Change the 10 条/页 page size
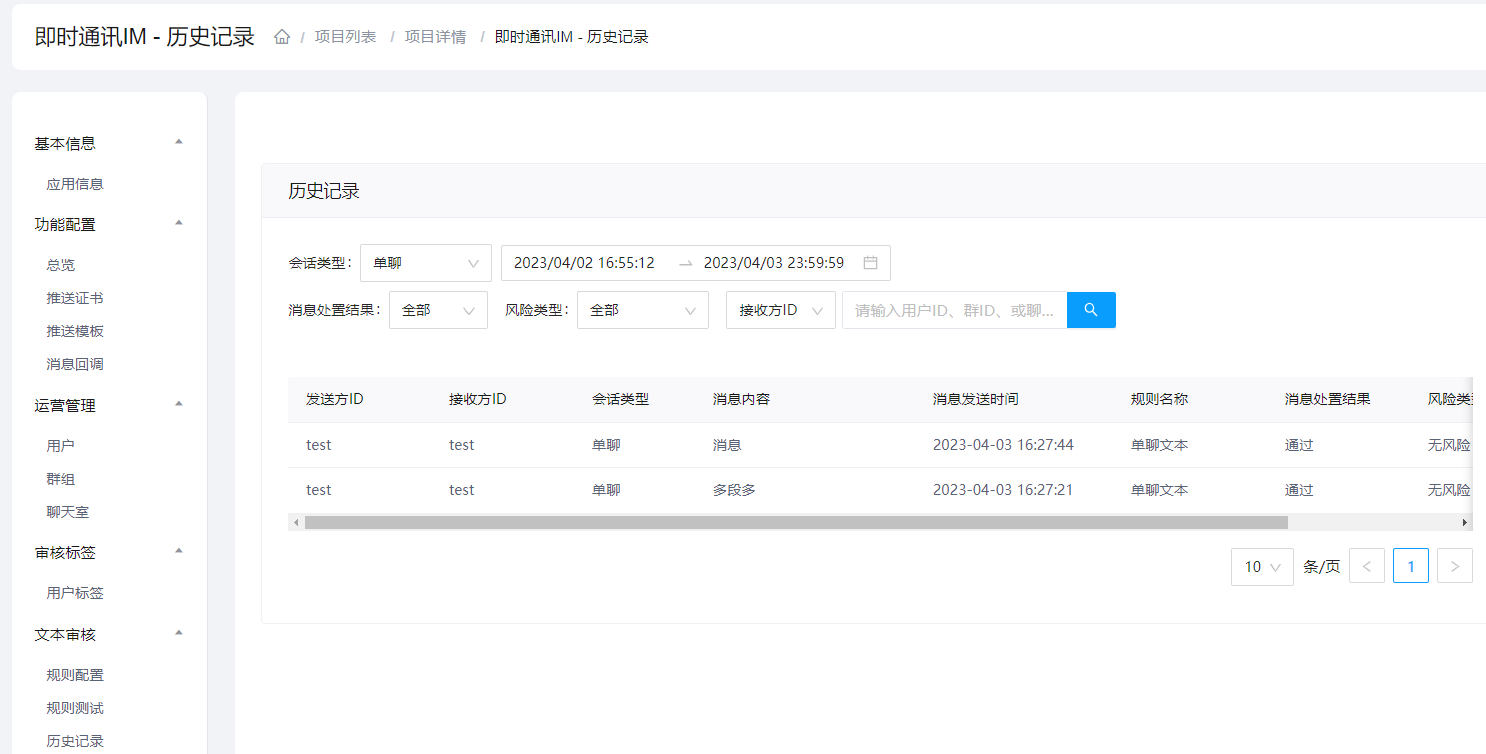Screen dimensions: 1486x754 tap(1262, 566)
